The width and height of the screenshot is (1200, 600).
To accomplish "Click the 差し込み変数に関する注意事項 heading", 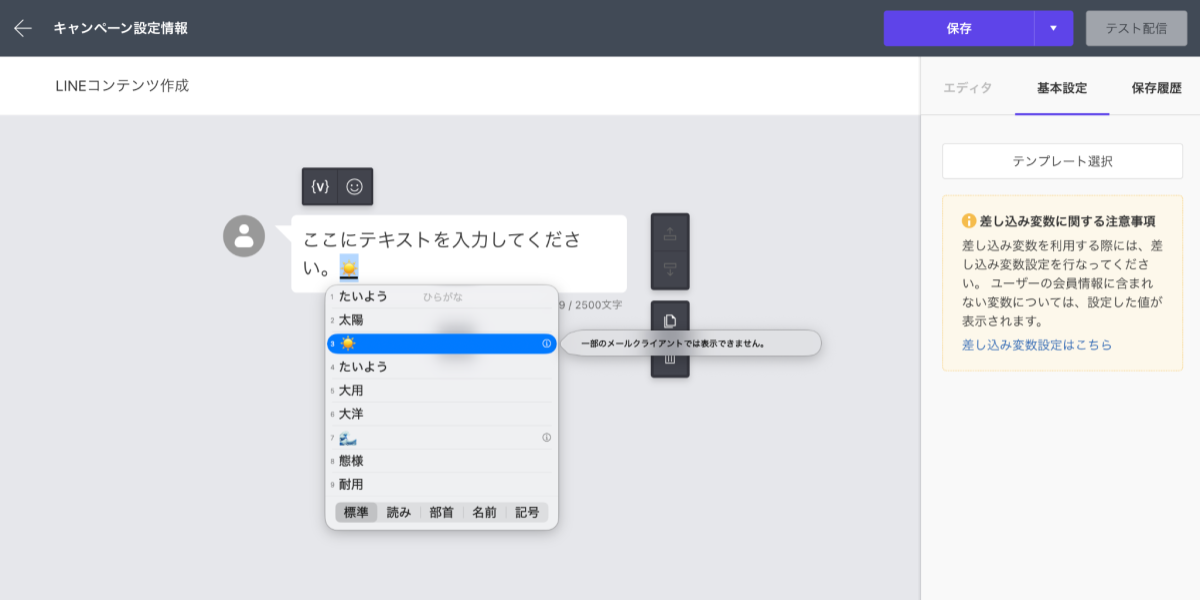I will pyautogui.click(x=1068, y=221).
